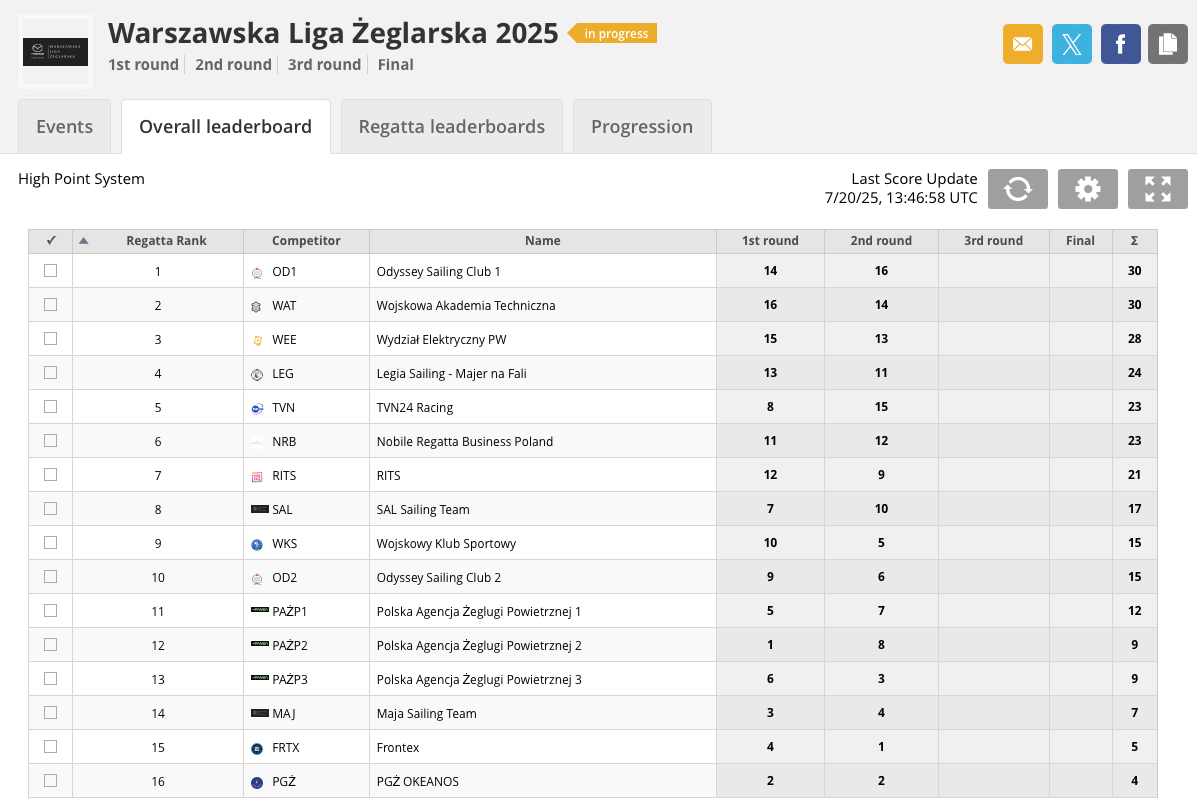Viewport: 1197px width, 808px height.
Task: Share on X (Twitter) icon
Action: (x=1071, y=44)
